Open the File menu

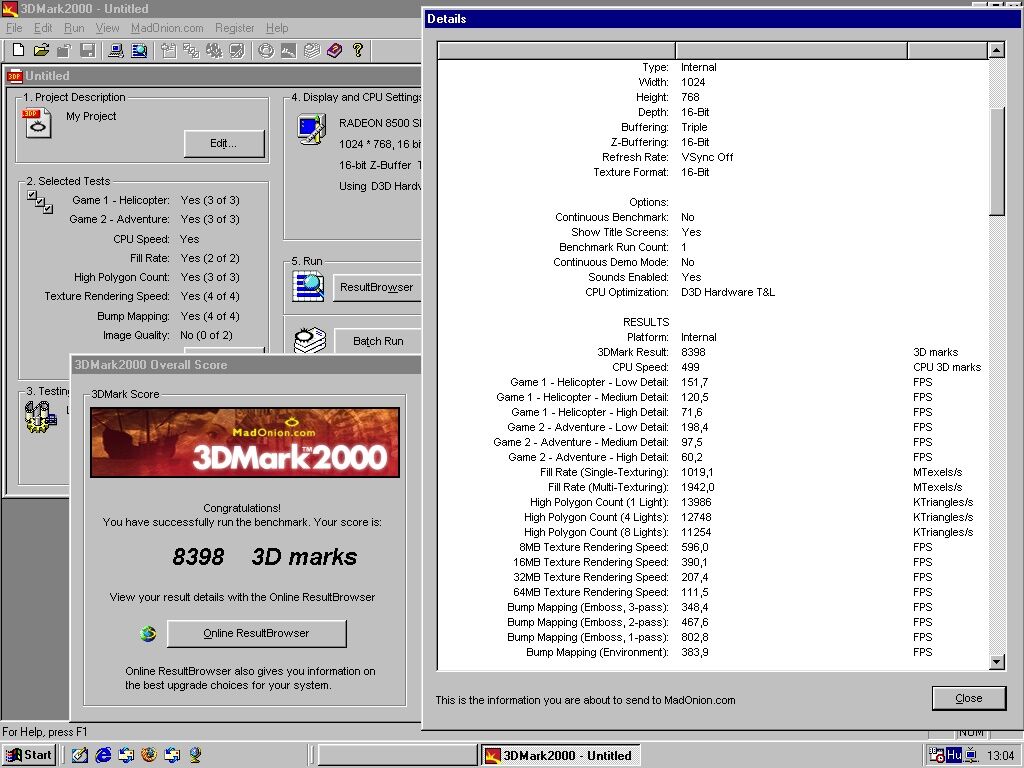(x=14, y=28)
